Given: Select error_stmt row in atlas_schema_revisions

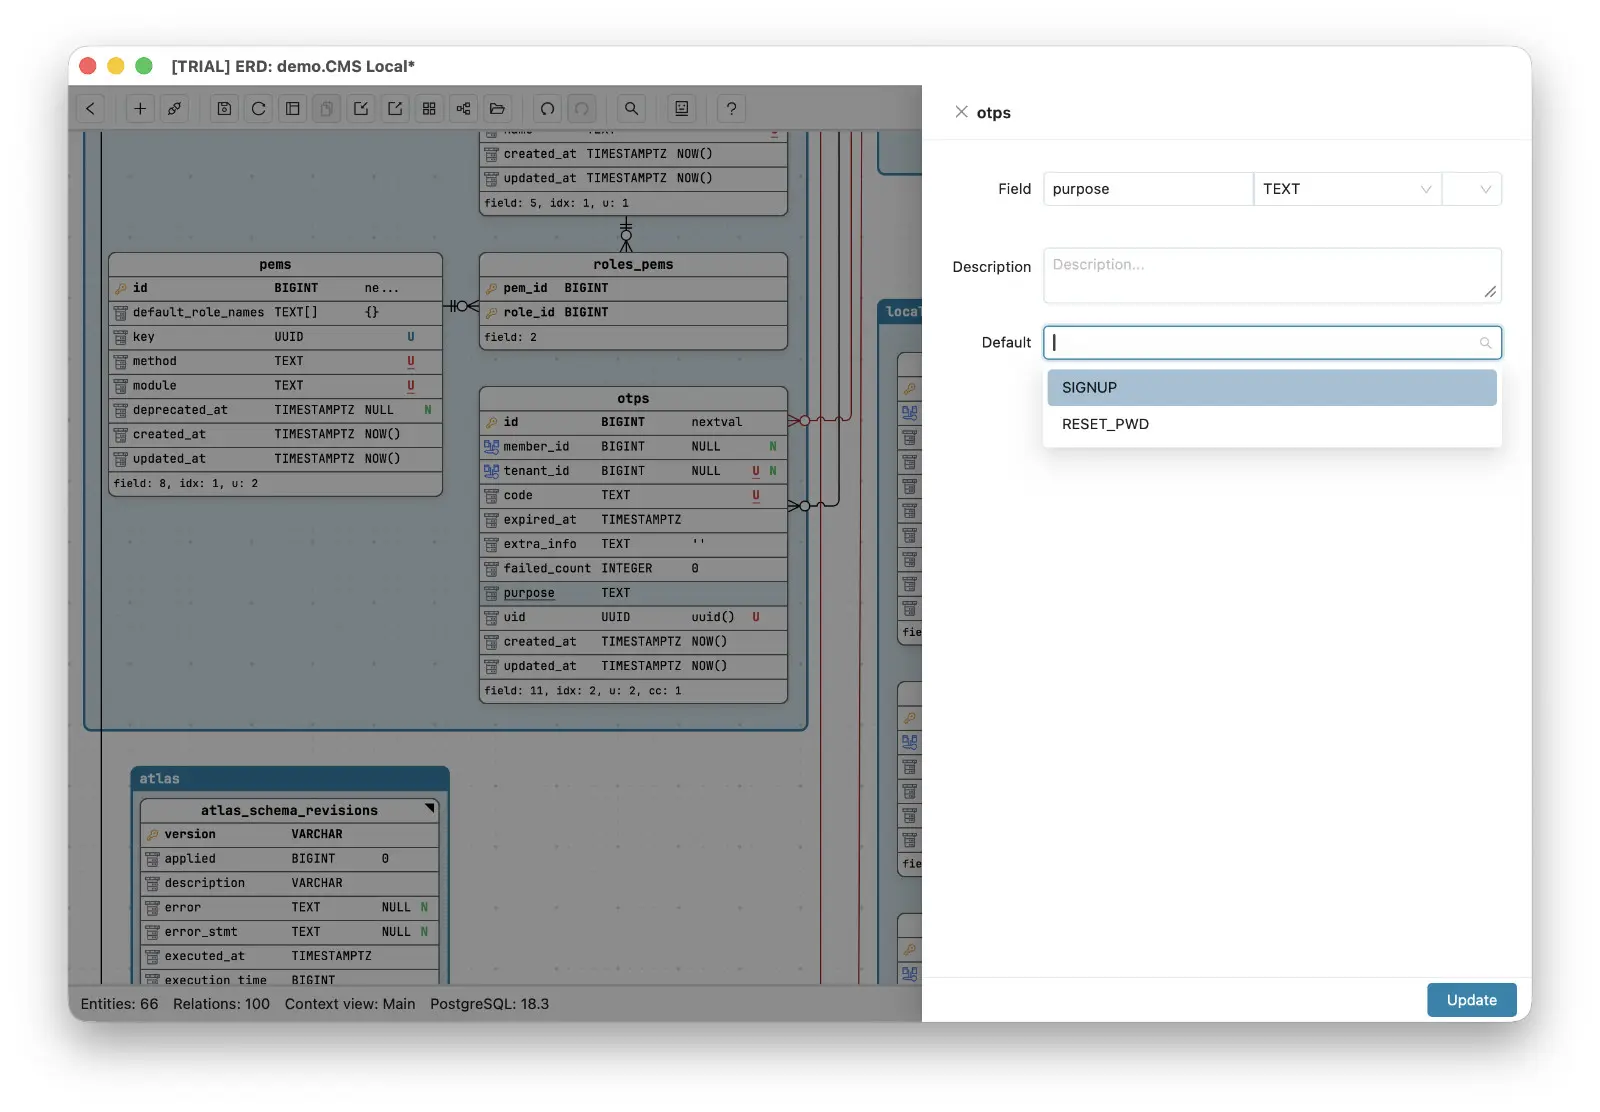Looking at the screenshot, I should 289,932.
